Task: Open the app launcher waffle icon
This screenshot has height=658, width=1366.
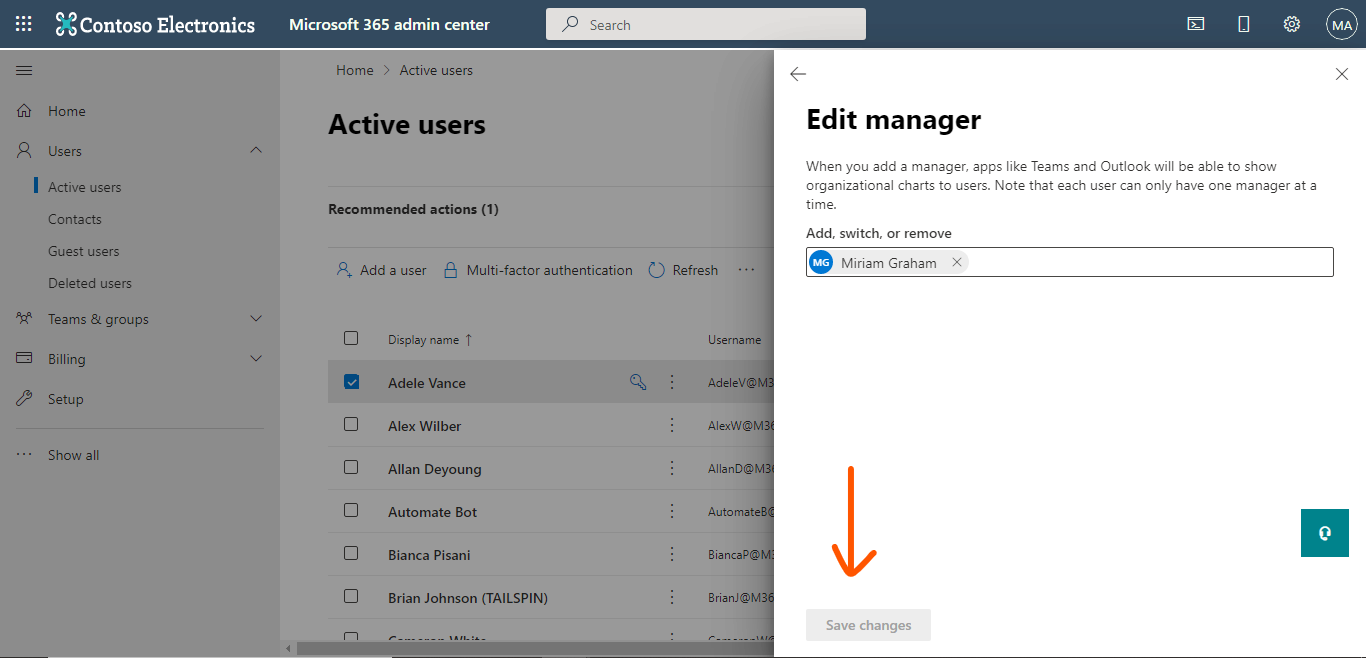Action: click(x=22, y=23)
